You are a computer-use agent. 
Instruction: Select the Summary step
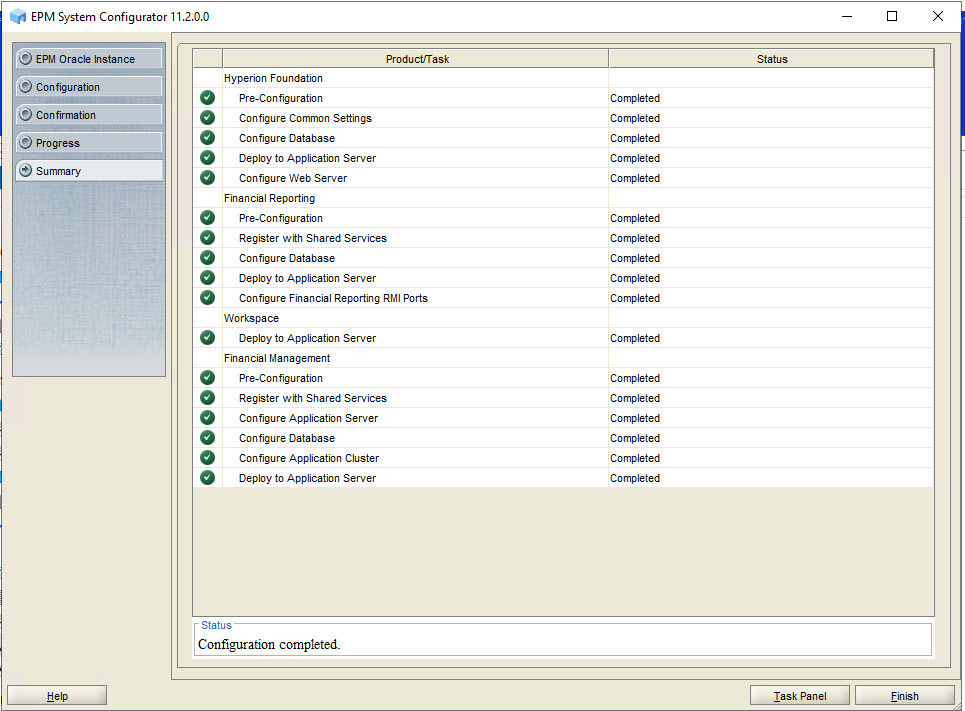click(89, 171)
